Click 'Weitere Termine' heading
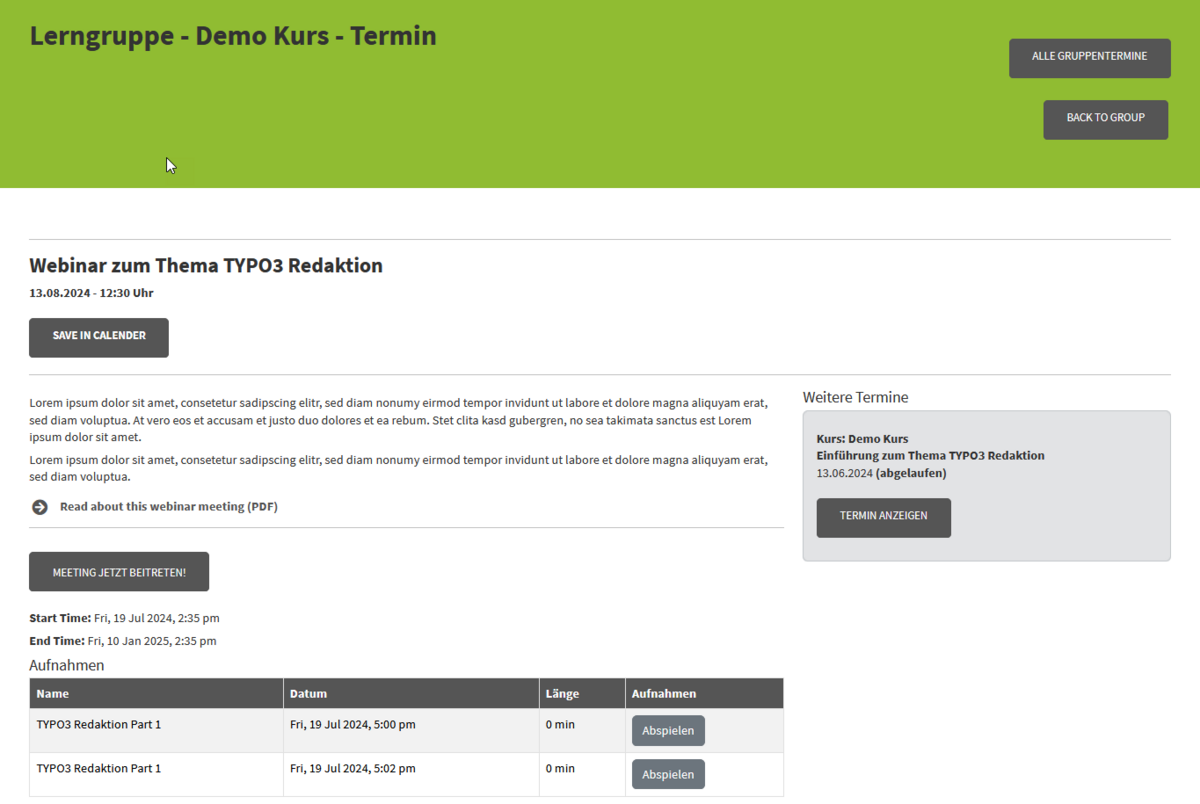This screenshot has height=804, width=1200. click(855, 397)
